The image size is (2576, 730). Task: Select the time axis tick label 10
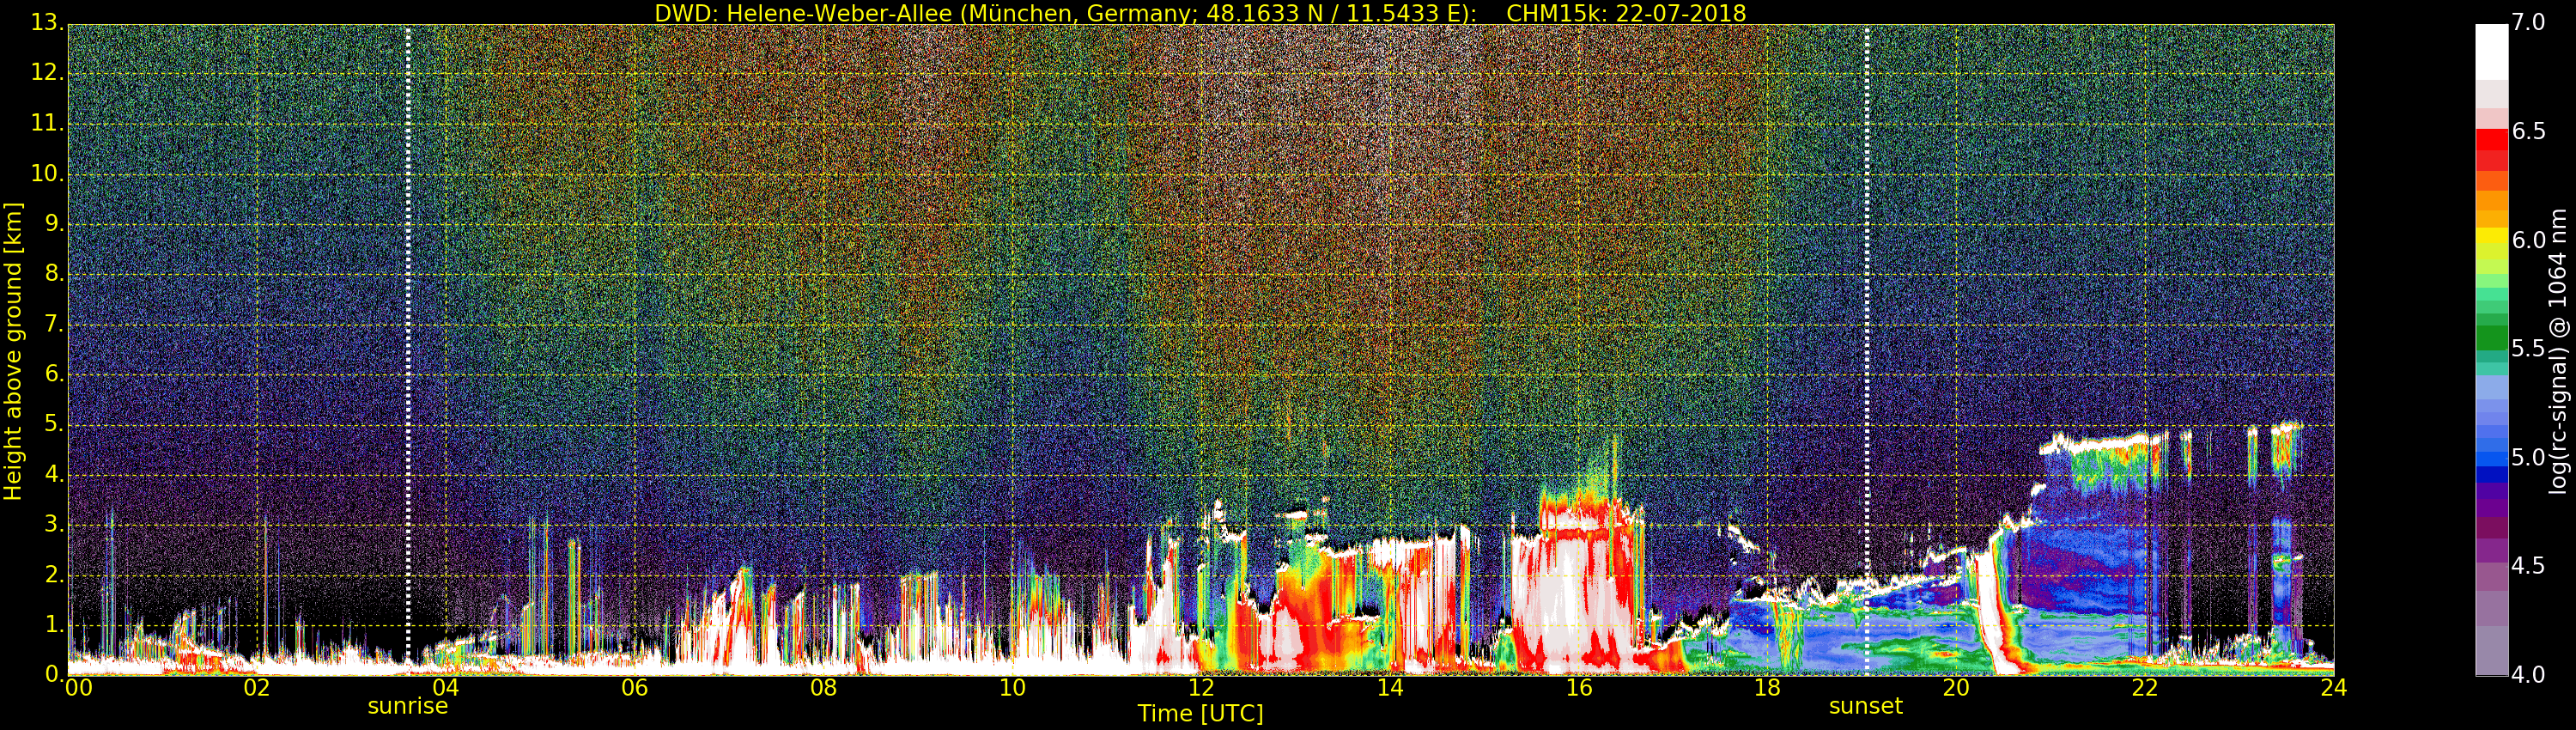click(1012, 688)
